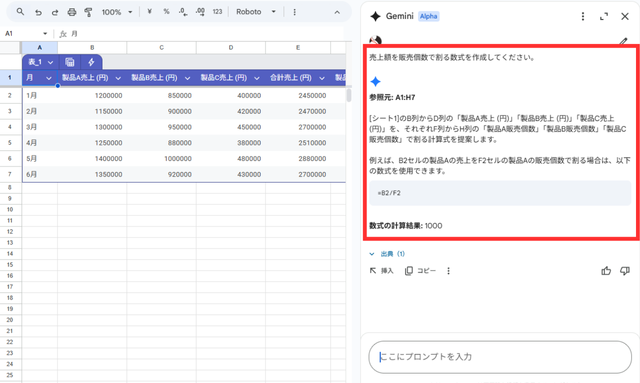Select cell with value 2450000
Screen dimensions: 640x383
[298, 96]
